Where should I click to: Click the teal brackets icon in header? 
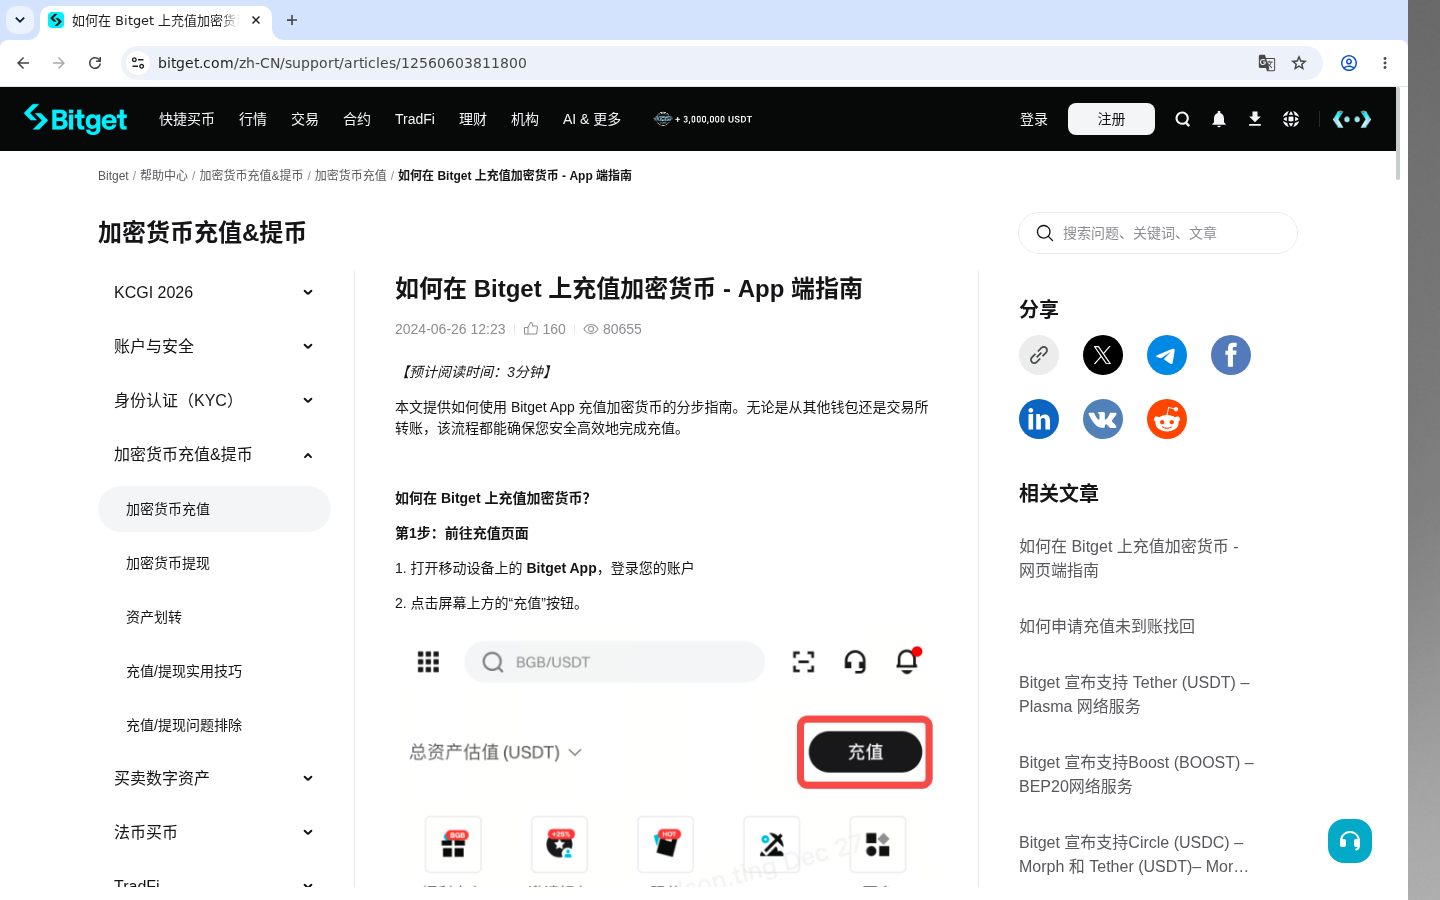click(x=1352, y=119)
